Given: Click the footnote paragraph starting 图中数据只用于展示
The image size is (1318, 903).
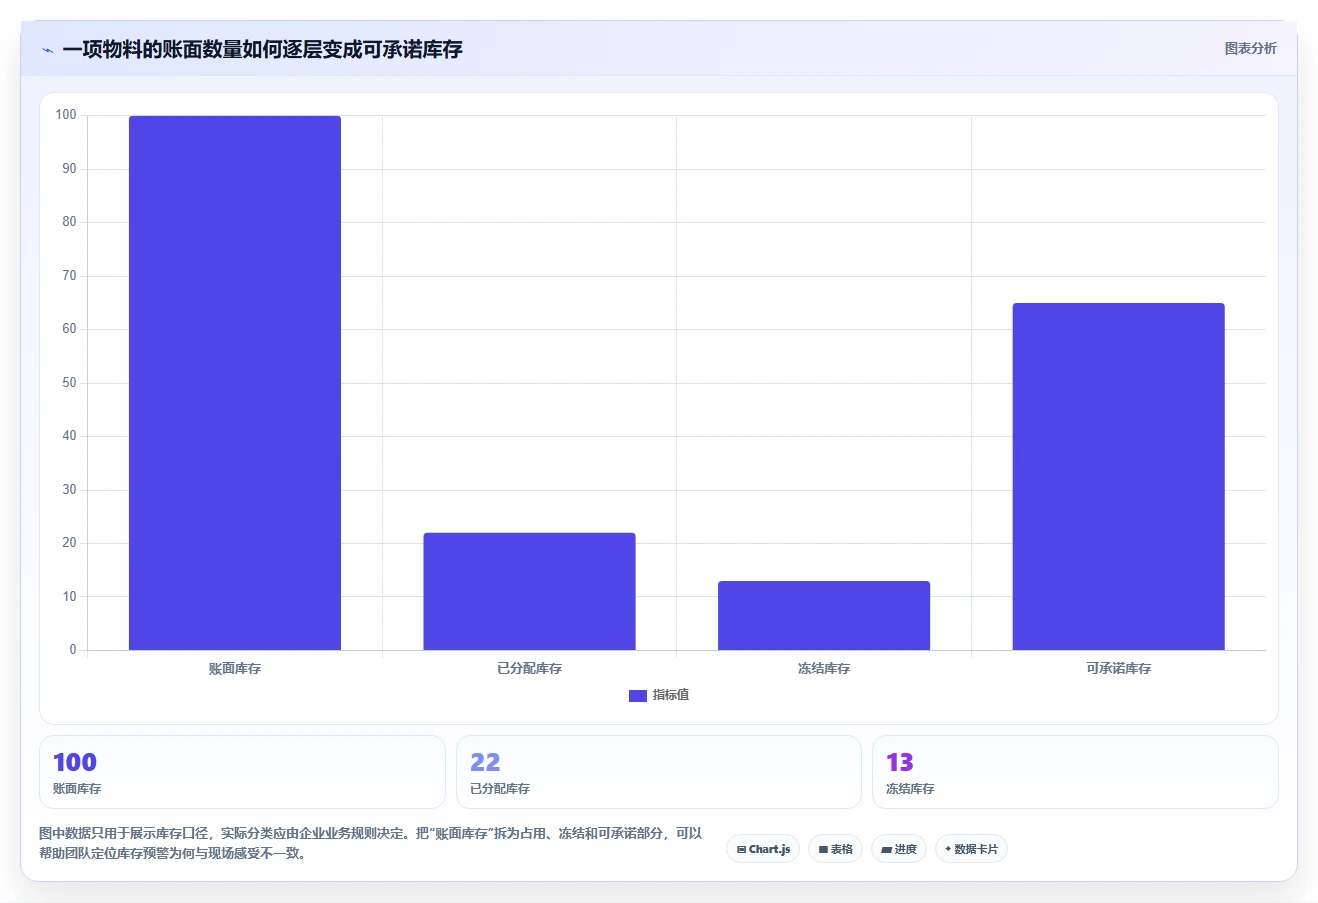Looking at the screenshot, I should [371, 843].
